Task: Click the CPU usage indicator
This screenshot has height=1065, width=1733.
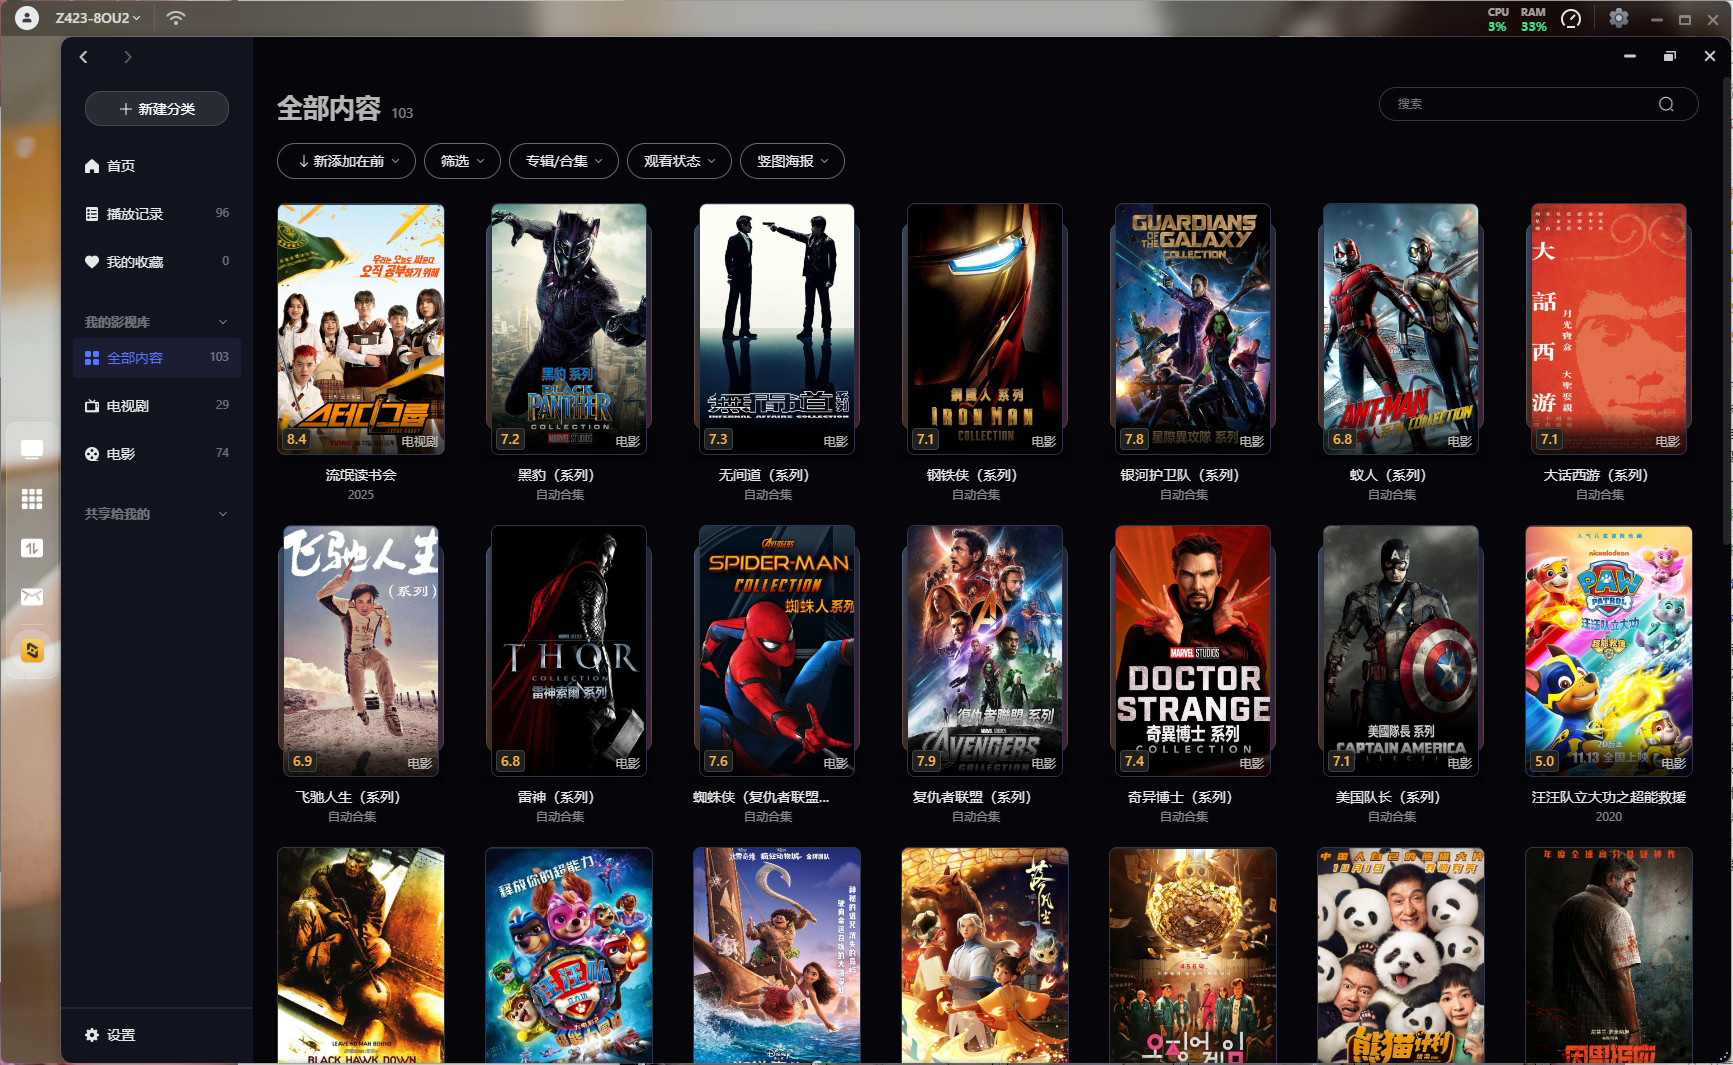Action: 1498,19
